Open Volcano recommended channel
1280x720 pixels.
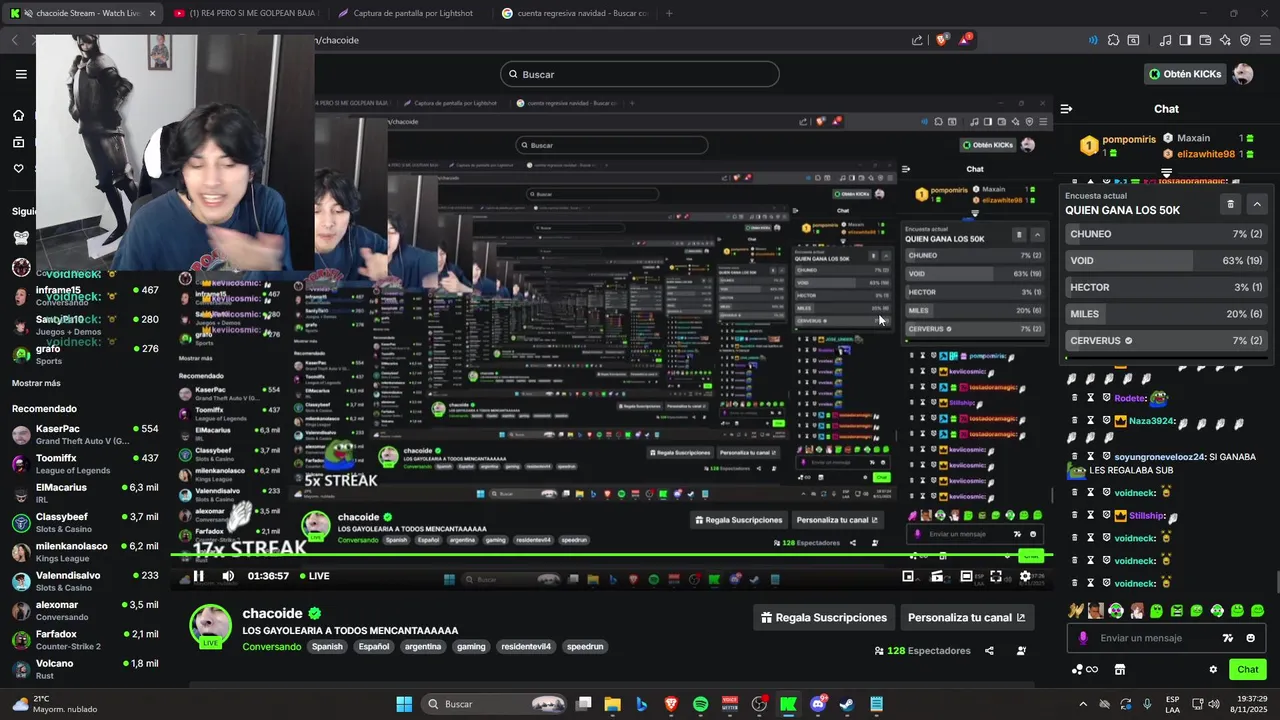[85, 669]
